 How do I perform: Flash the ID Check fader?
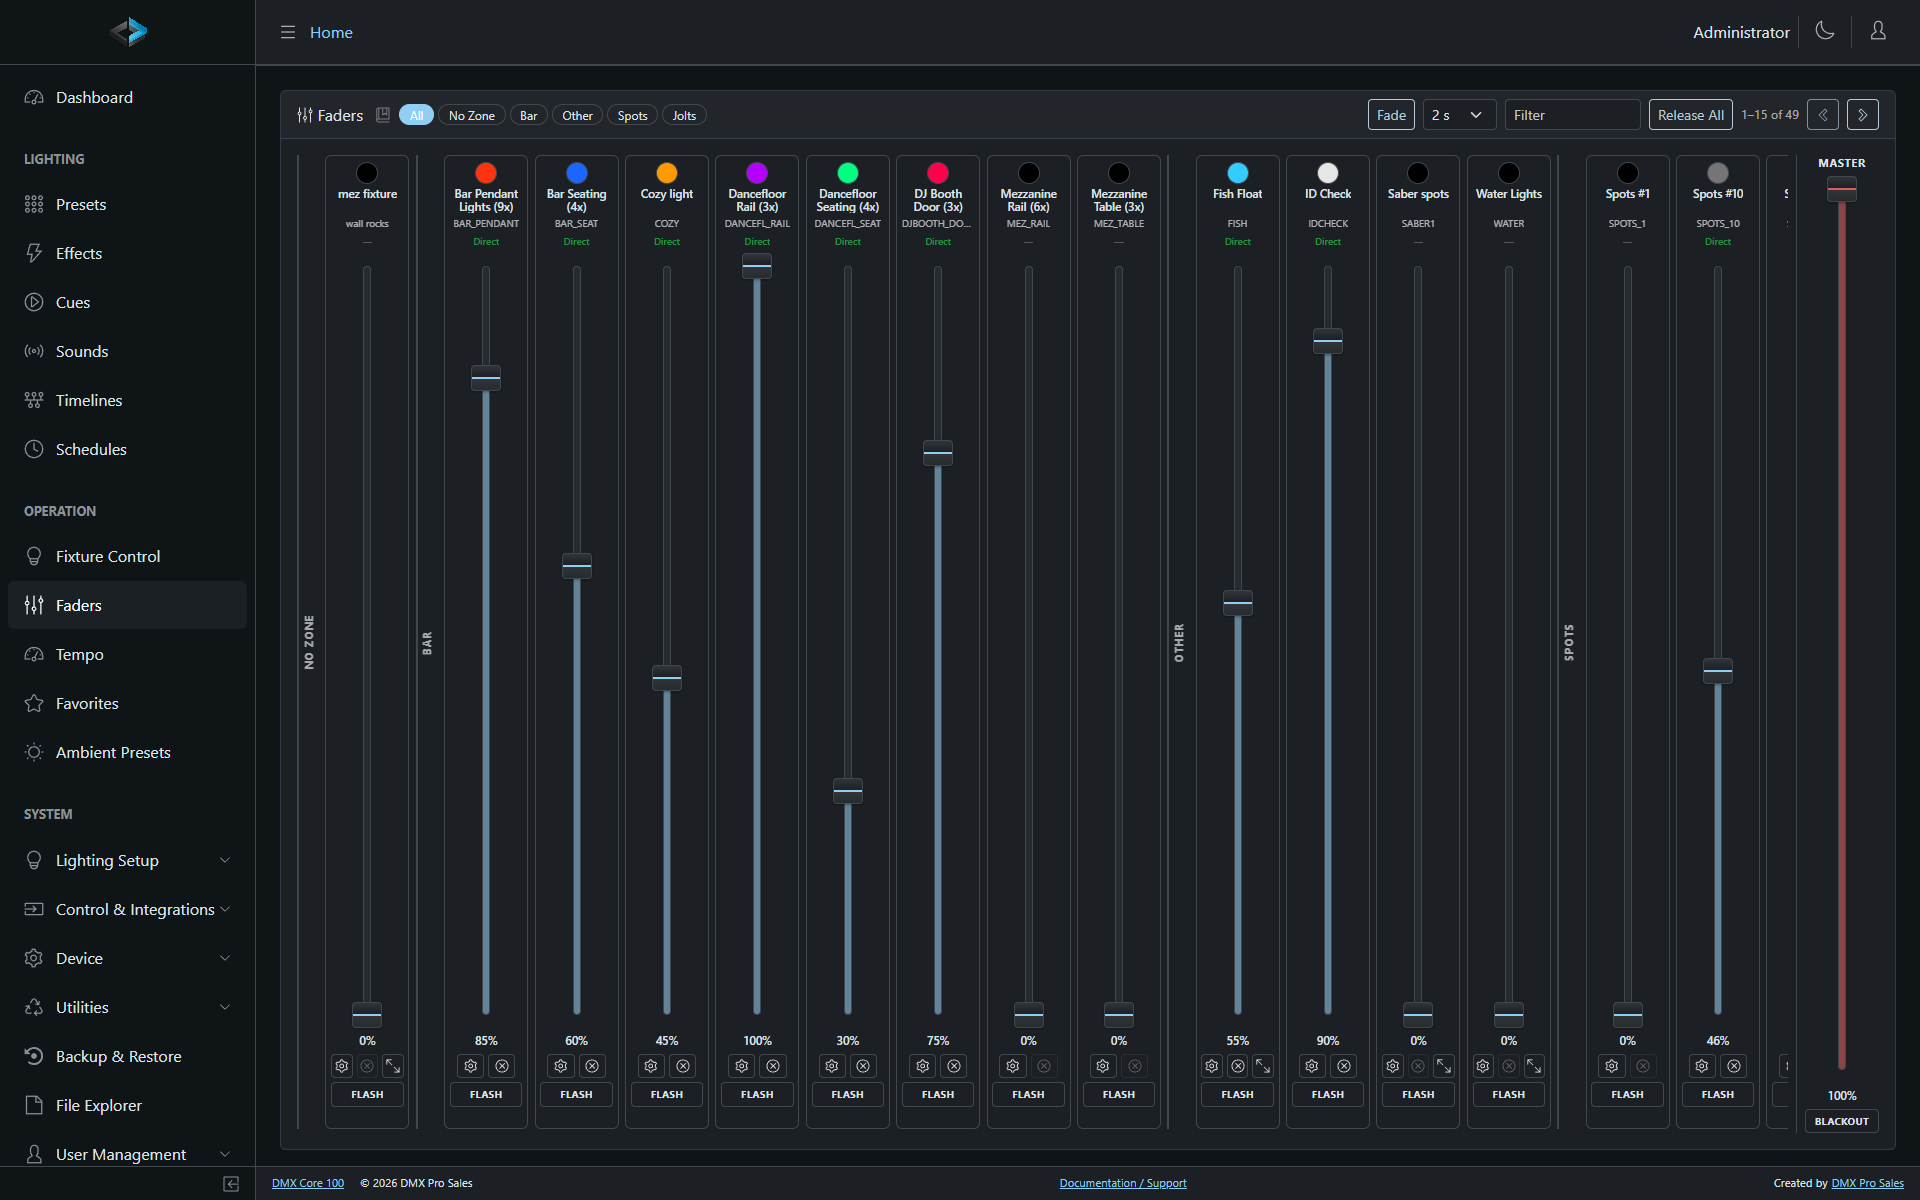pos(1328,1094)
